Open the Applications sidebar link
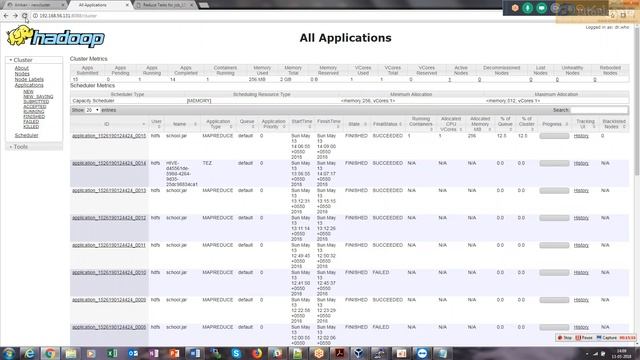Image resolution: width=640 pixels, height=360 pixels. [x=29, y=85]
